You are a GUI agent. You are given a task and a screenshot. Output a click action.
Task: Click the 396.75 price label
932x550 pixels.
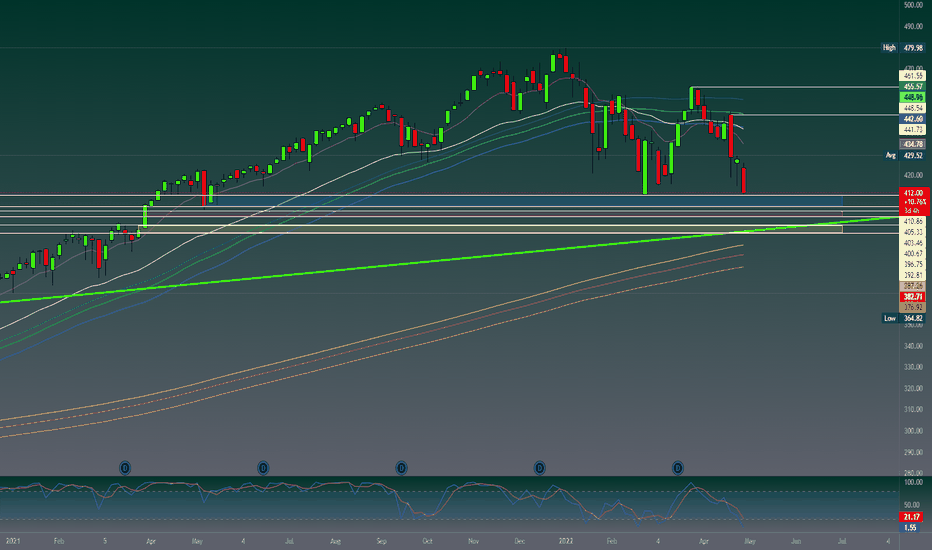tap(913, 264)
